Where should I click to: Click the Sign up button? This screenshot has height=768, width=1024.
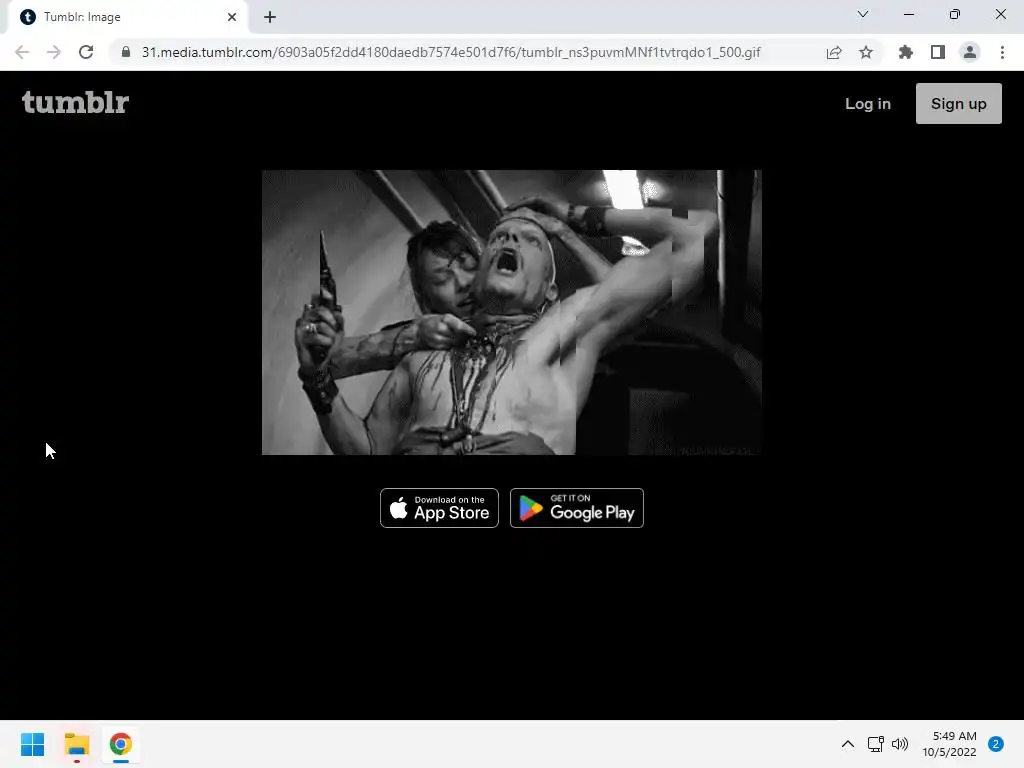pyautogui.click(x=958, y=103)
